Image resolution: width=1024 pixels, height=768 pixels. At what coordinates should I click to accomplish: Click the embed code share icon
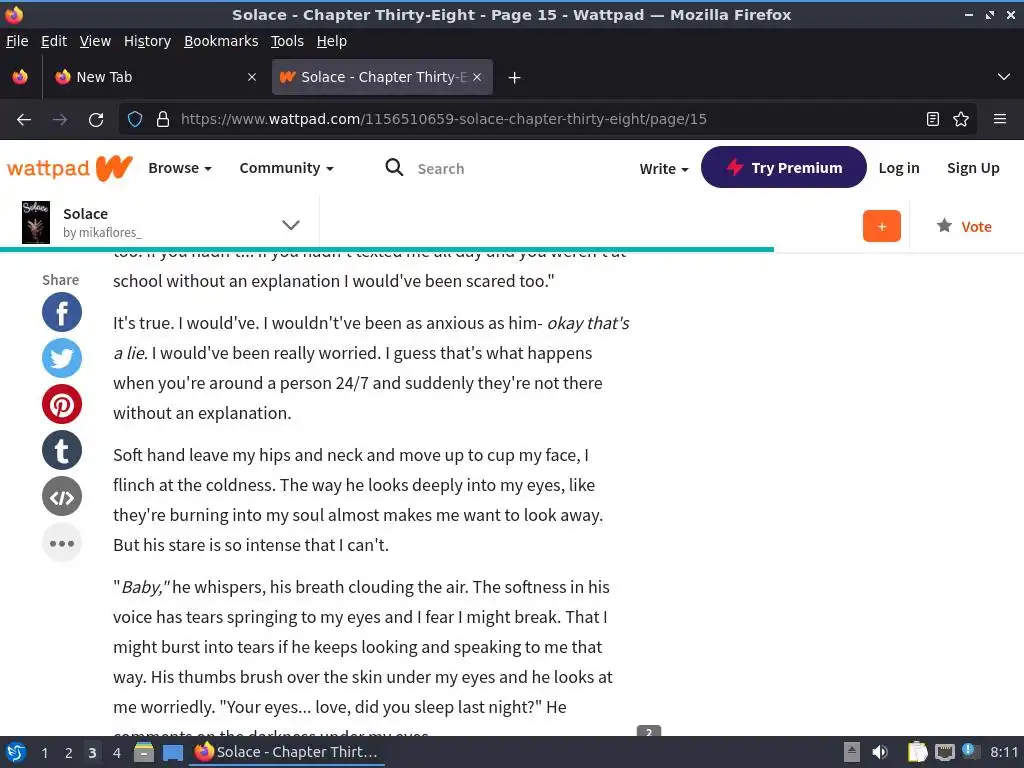61,497
